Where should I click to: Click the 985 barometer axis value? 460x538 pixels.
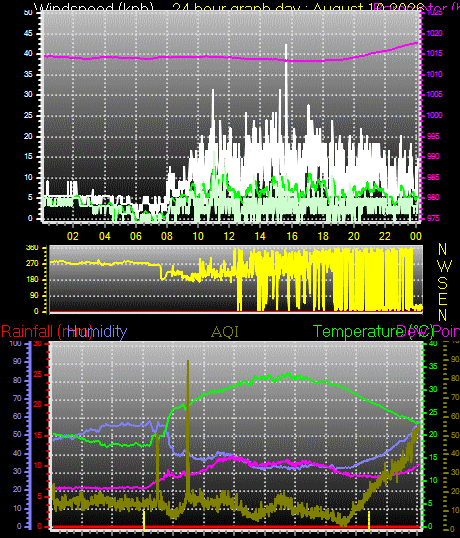coord(433,177)
